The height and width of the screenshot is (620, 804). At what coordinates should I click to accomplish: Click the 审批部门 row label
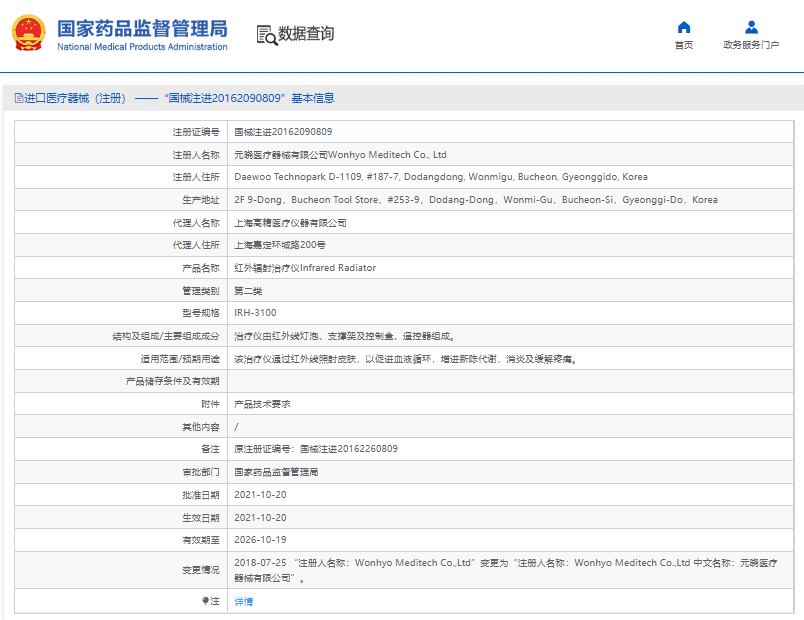tap(200, 472)
